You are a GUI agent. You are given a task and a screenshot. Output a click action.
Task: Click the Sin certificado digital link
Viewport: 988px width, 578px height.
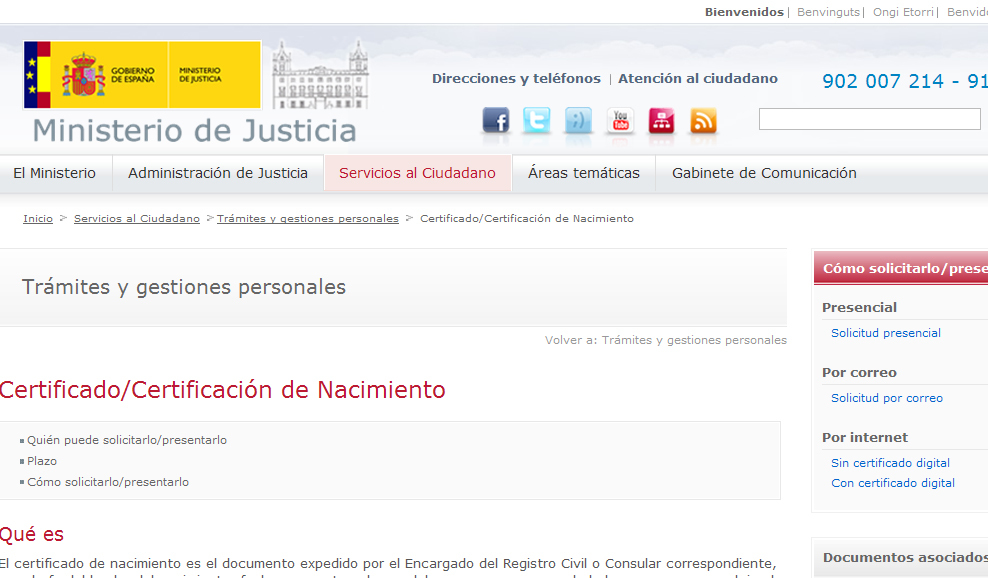[891, 463]
